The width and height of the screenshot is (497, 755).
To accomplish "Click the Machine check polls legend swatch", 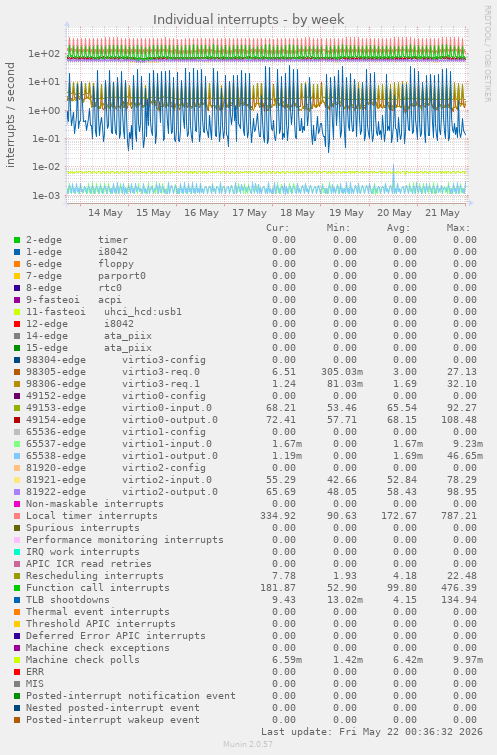I will tap(17, 660).
